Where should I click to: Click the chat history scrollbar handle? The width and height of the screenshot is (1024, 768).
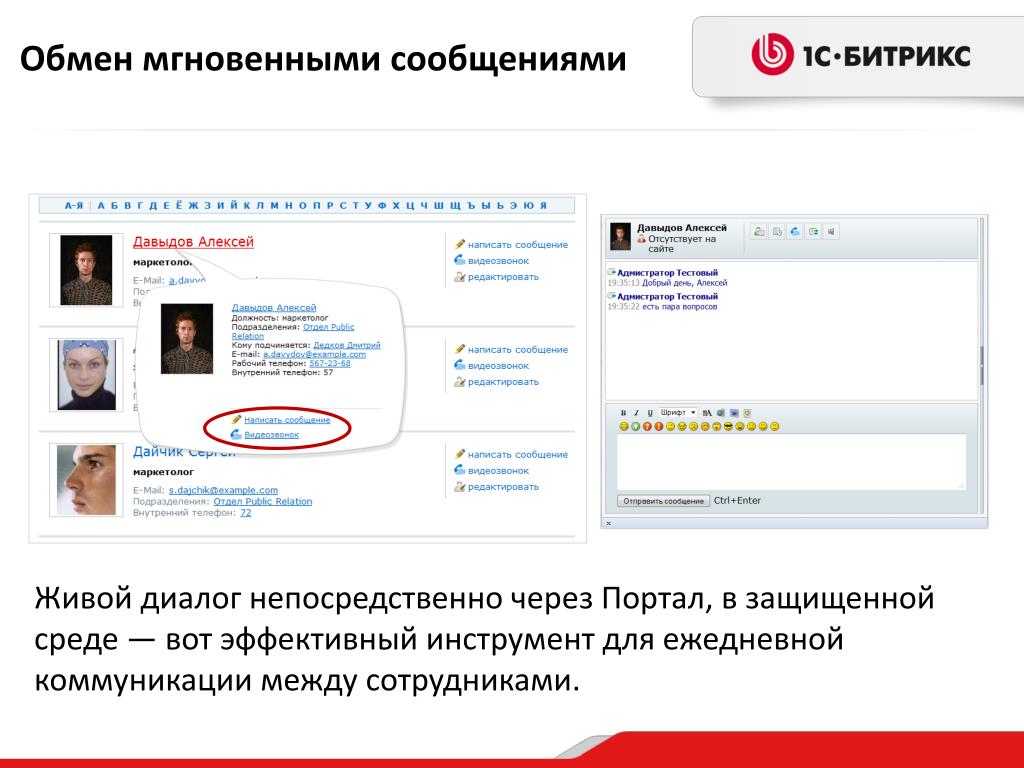tap(982, 364)
